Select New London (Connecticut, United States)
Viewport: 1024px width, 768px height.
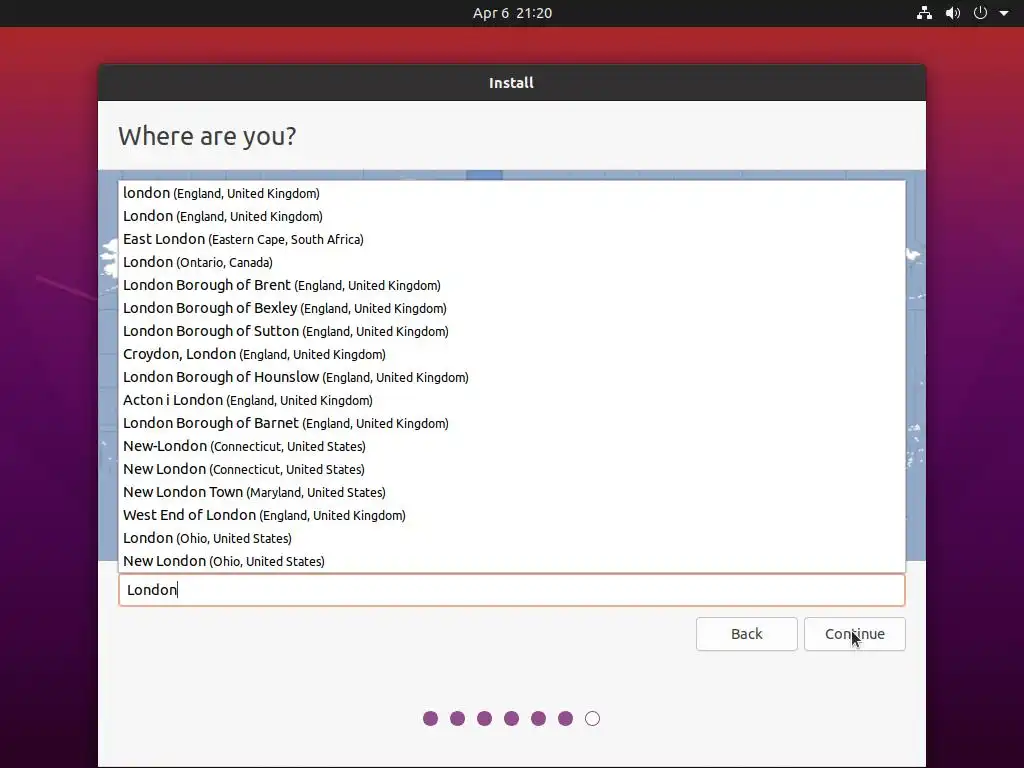[x=512, y=469]
